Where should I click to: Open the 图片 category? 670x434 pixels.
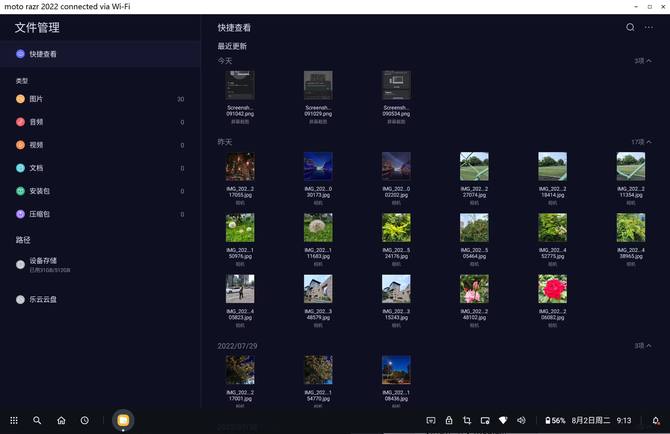pos(36,99)
